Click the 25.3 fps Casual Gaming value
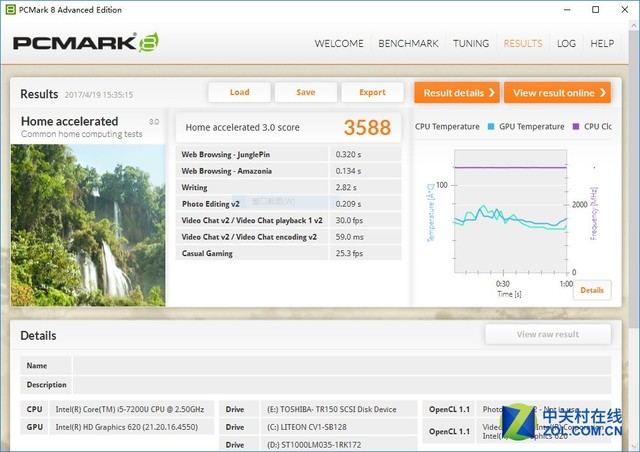Image resolution: width=640 pixels, height=452 pixels. [x=349, y=253]
